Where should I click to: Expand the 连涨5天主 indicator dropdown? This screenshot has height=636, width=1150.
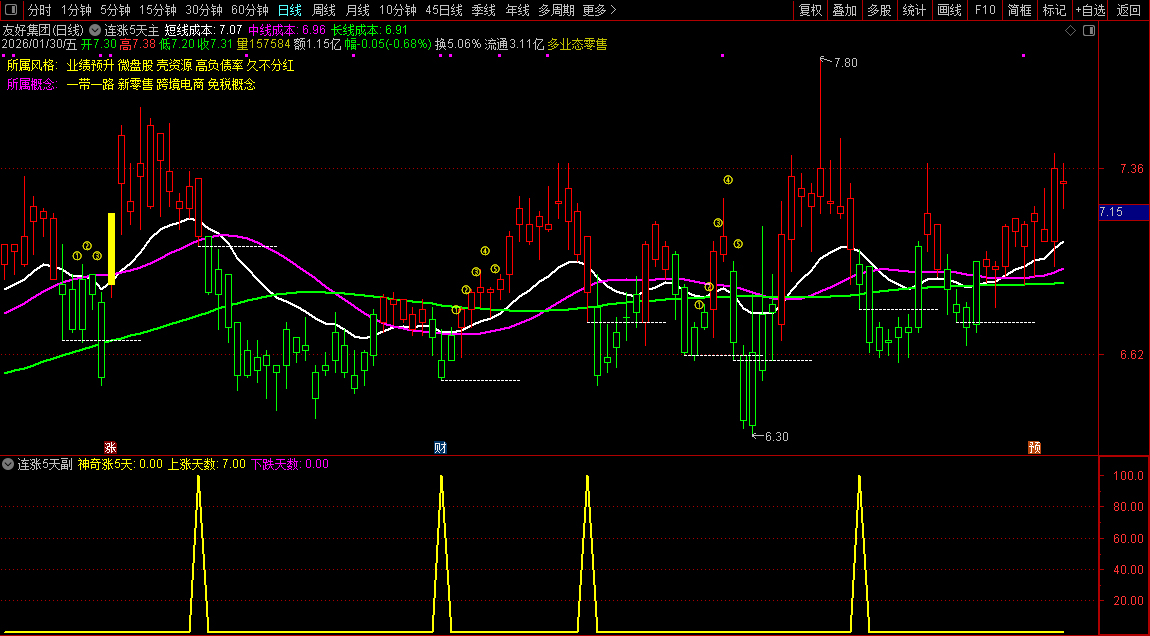click(95, 30)
